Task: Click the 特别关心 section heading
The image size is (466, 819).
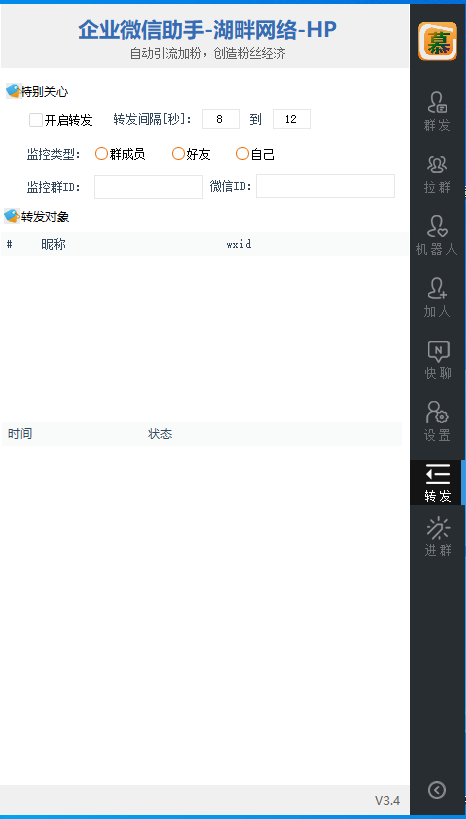Action: 44,92
